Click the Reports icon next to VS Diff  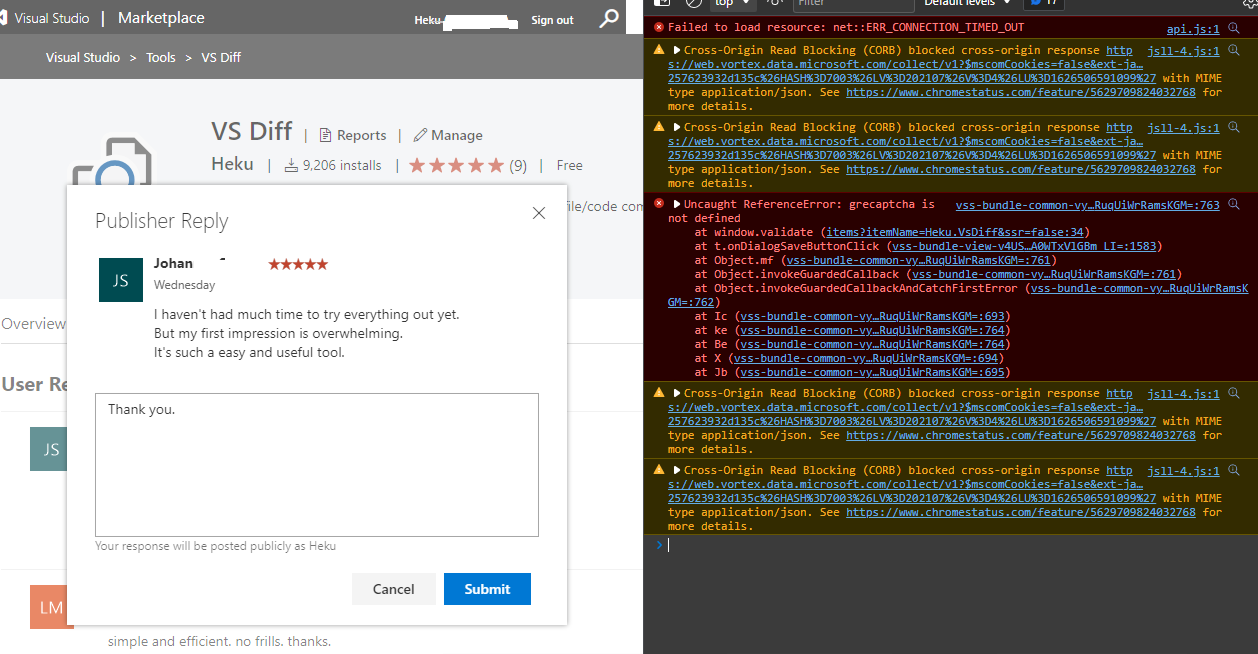pos(325,134)
